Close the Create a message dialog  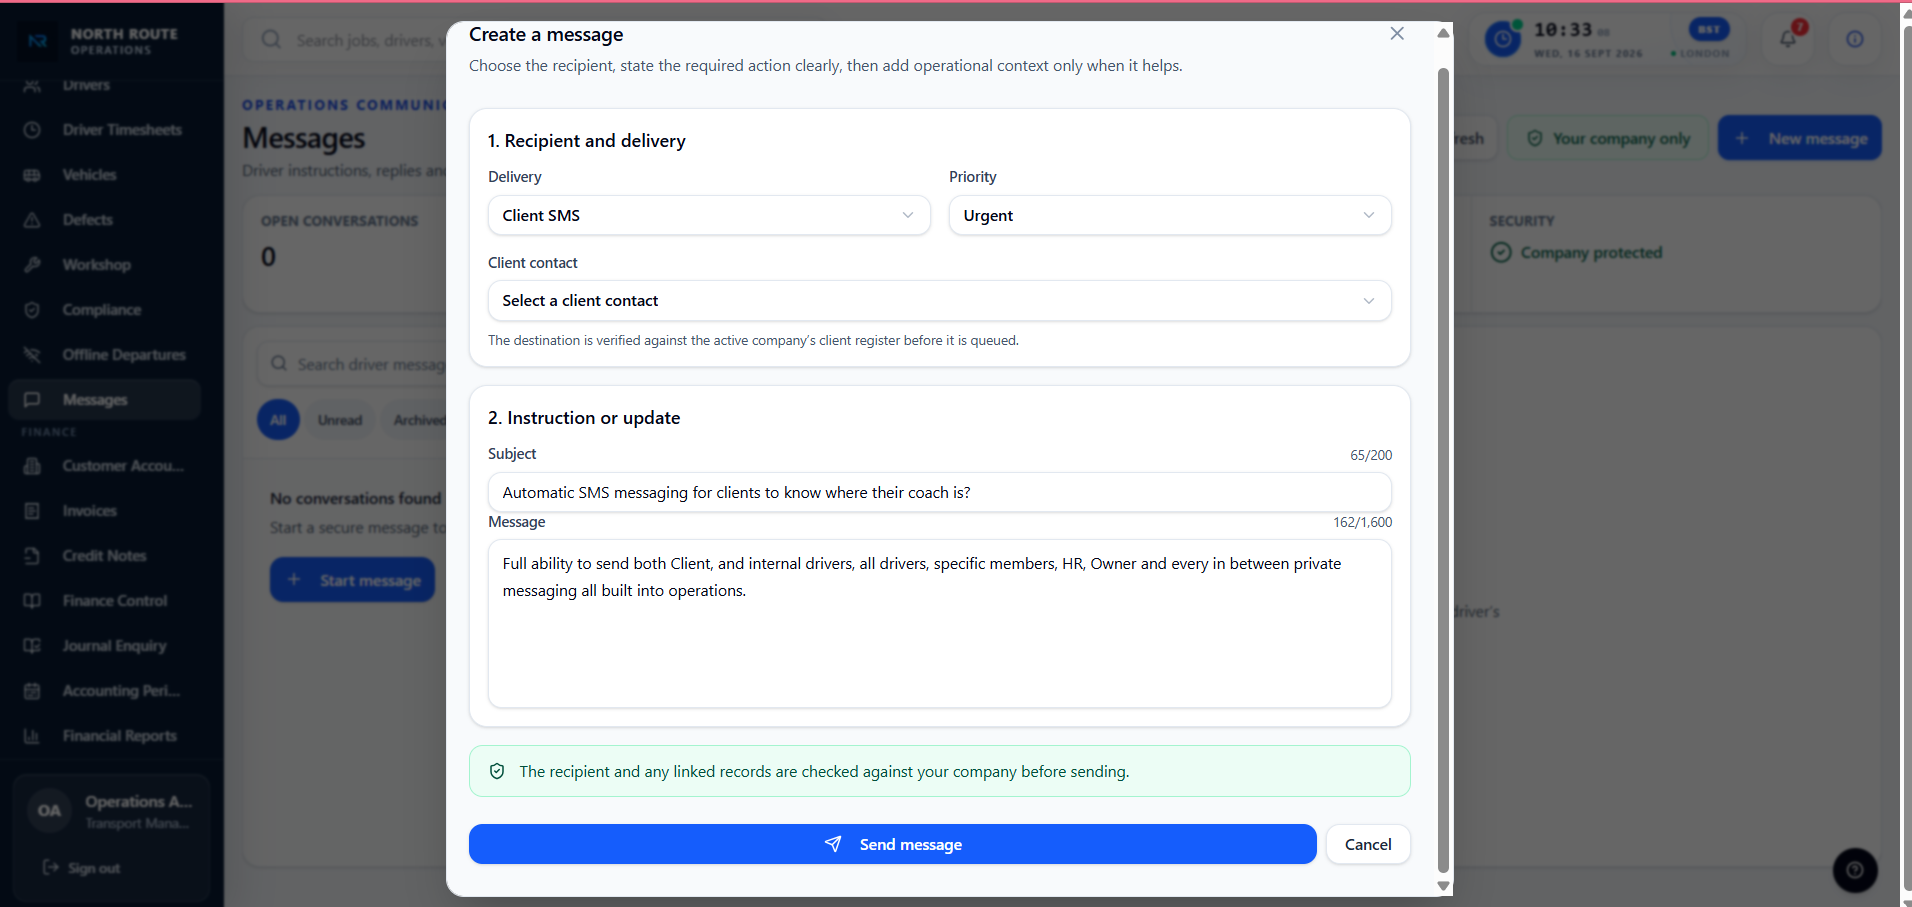(x=1397, y=34)
